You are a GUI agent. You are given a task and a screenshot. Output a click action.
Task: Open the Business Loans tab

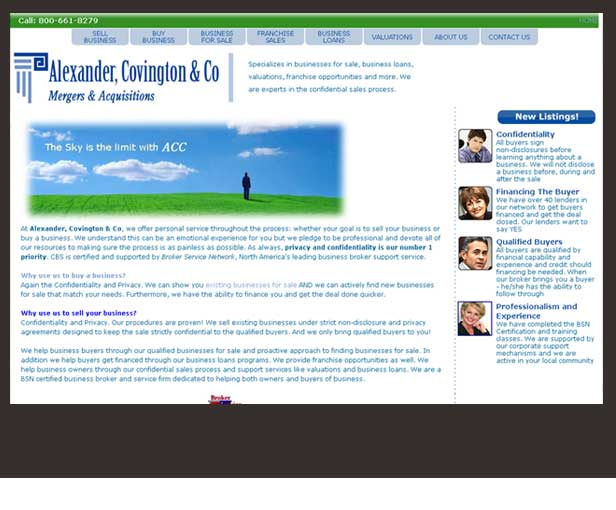click(334, 37)
